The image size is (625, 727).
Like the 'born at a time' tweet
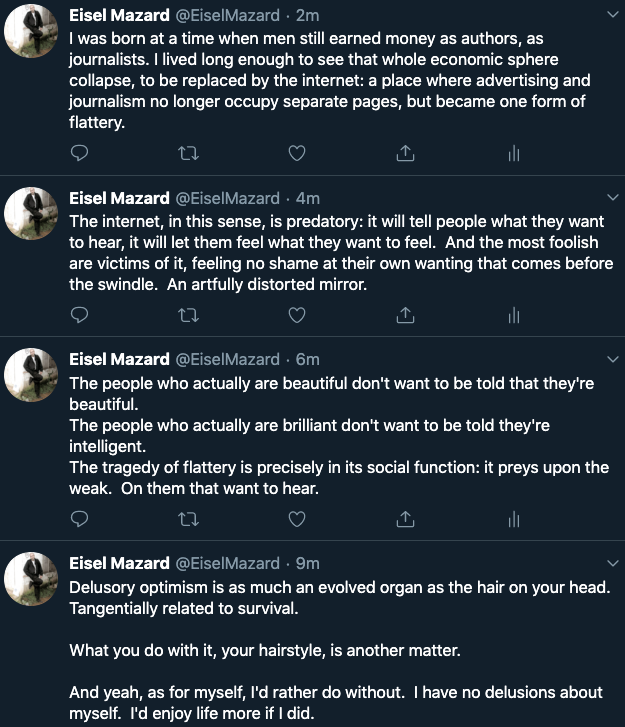tap(296, 153)
